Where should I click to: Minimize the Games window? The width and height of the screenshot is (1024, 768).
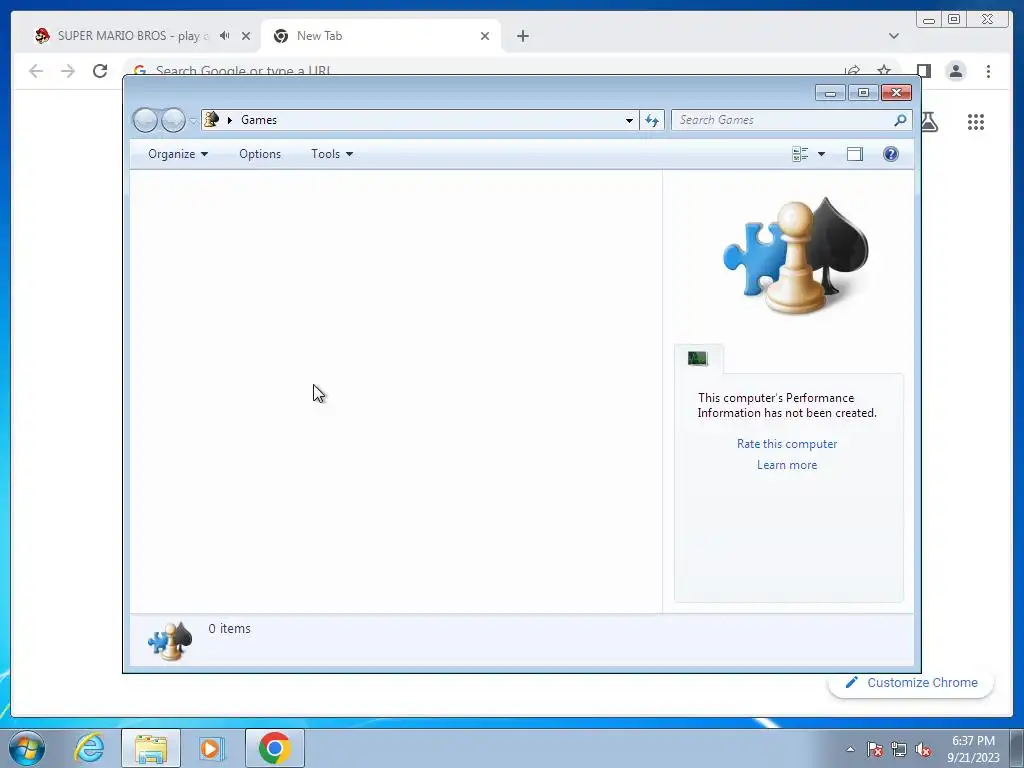(830, 93)
